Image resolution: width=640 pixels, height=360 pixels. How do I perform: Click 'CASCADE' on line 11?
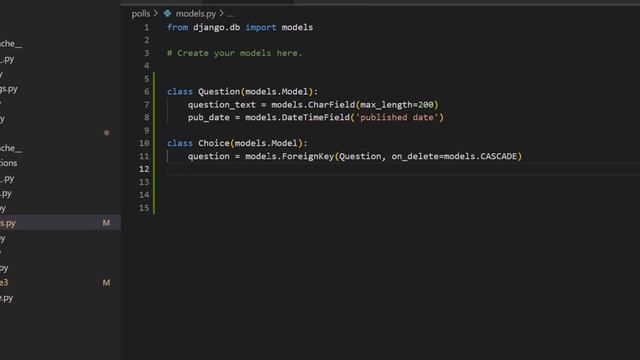click(x=498, y=156)
